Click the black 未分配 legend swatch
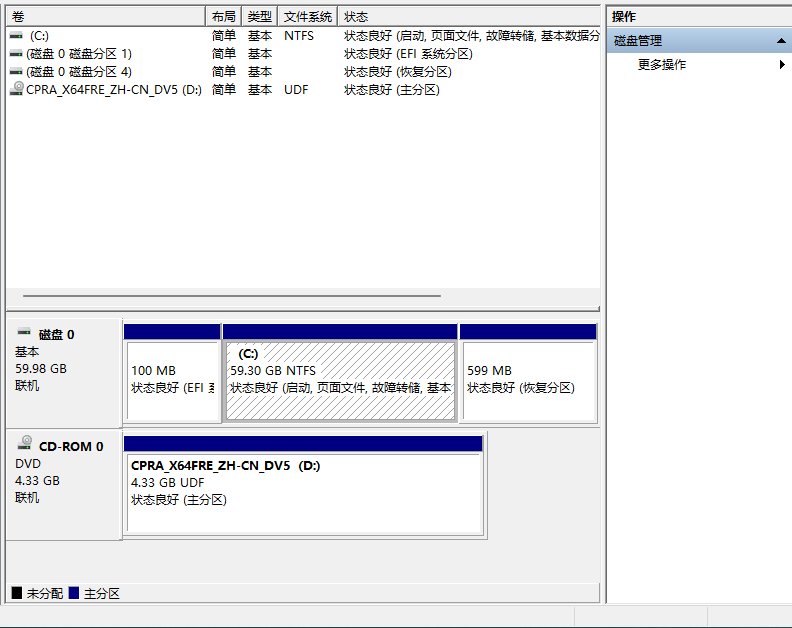The width and height of the screenshot is (792, 628). click(16, 593)
